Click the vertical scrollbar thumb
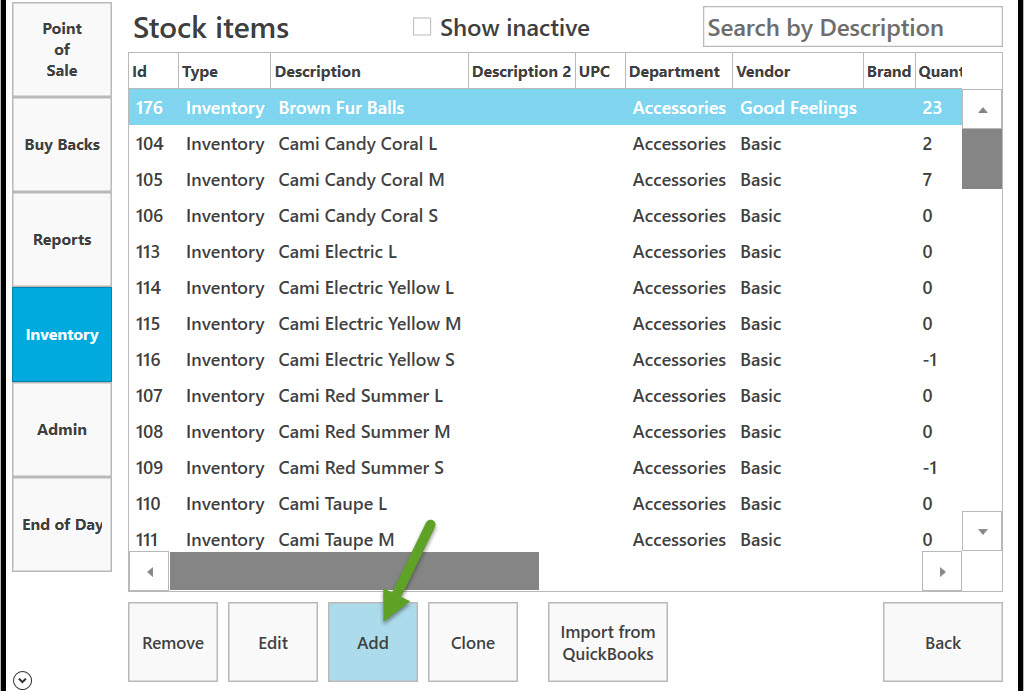The height and width of the screenshot is (691, 1024). (x=982, y=159)
